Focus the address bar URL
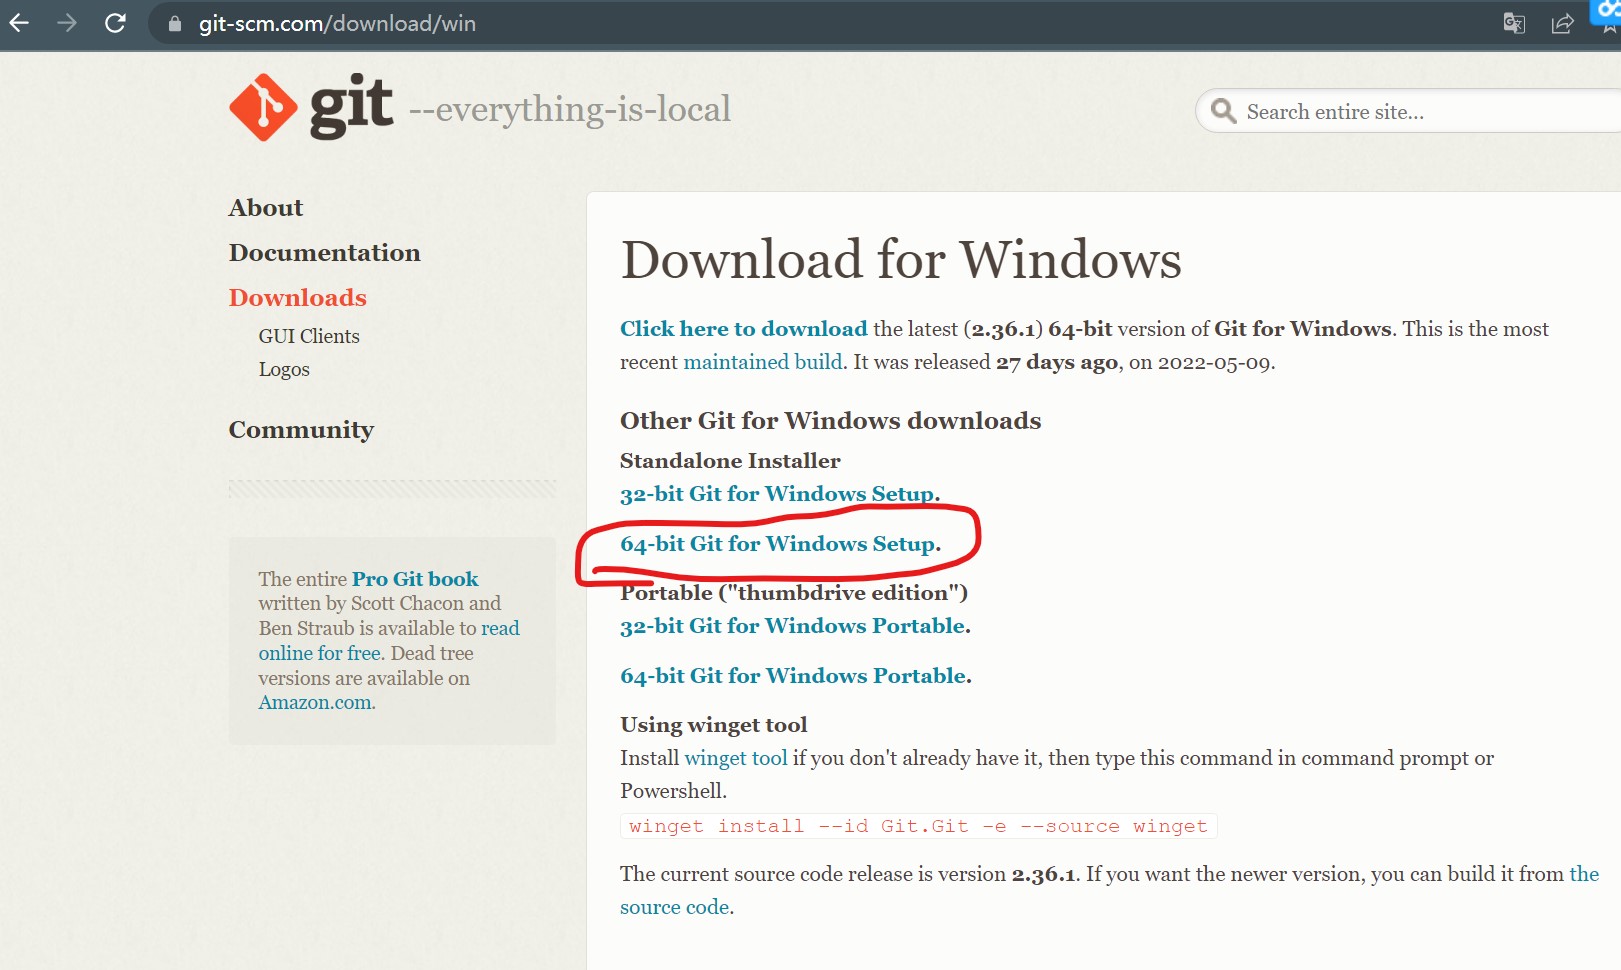The image size is (1621, 970). pyautogui.click(x=337, y=24)
